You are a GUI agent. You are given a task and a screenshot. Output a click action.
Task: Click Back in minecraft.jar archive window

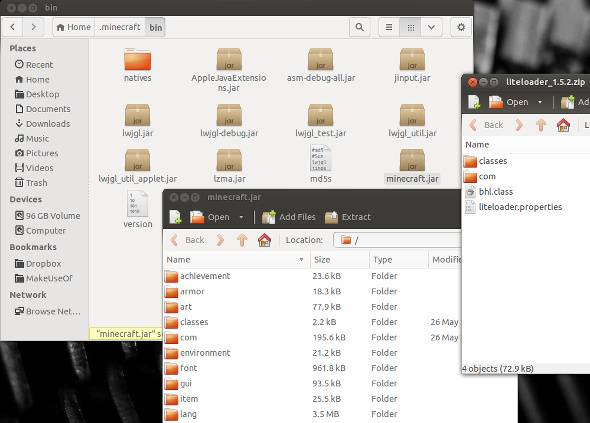187,240
